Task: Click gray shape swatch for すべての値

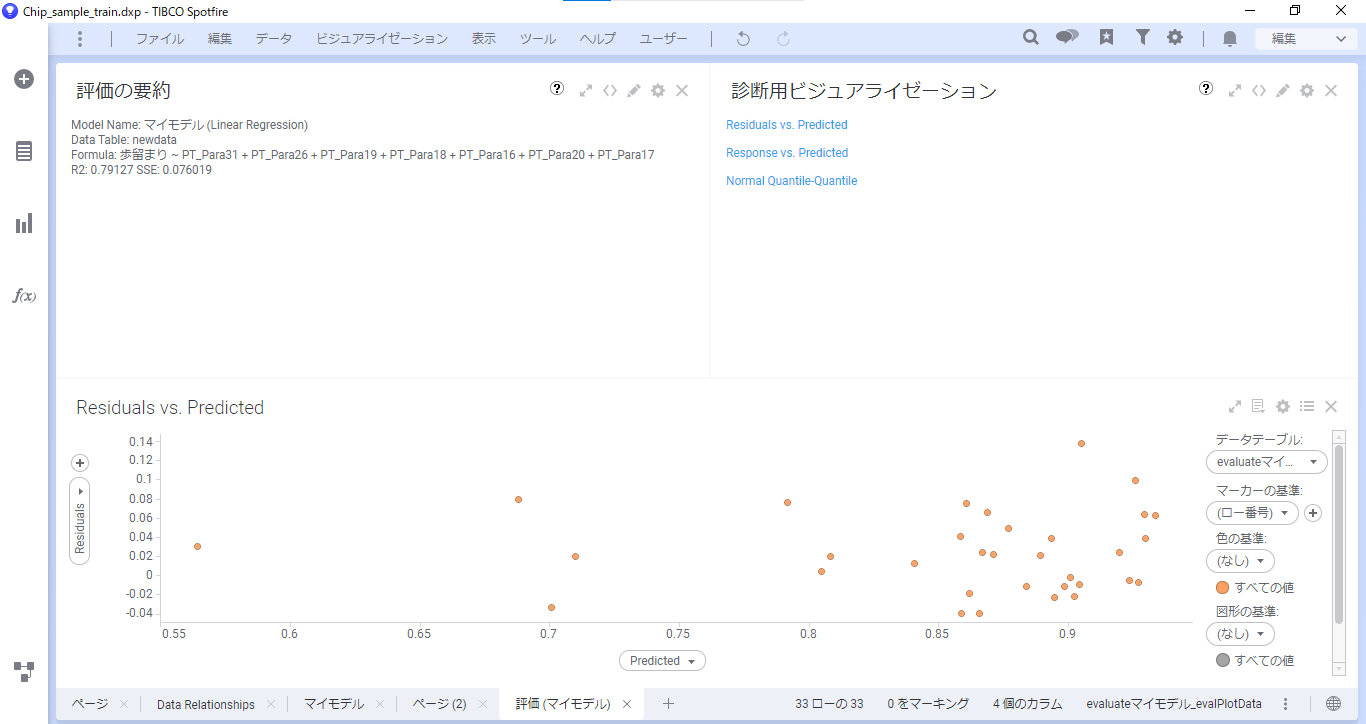Action: [1222, 660]
